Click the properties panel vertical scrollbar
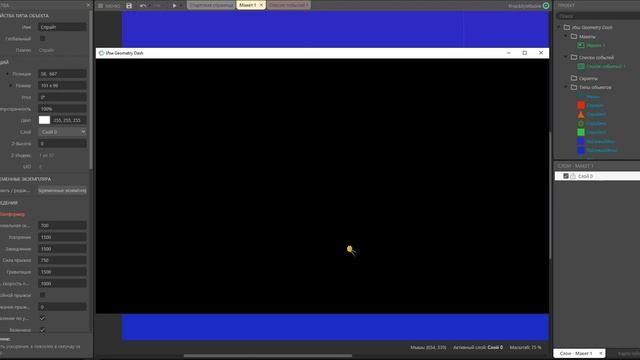Image resolution: width=640 pixels, height=360 pixels. coord(91,90)
